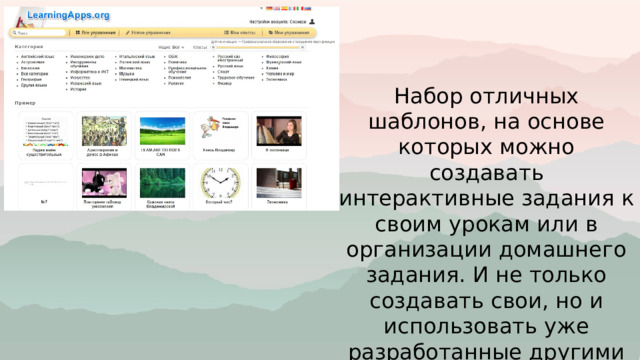640x360 pixels.
Task: Select the German flag language icon
Action: tap(269, 8)
